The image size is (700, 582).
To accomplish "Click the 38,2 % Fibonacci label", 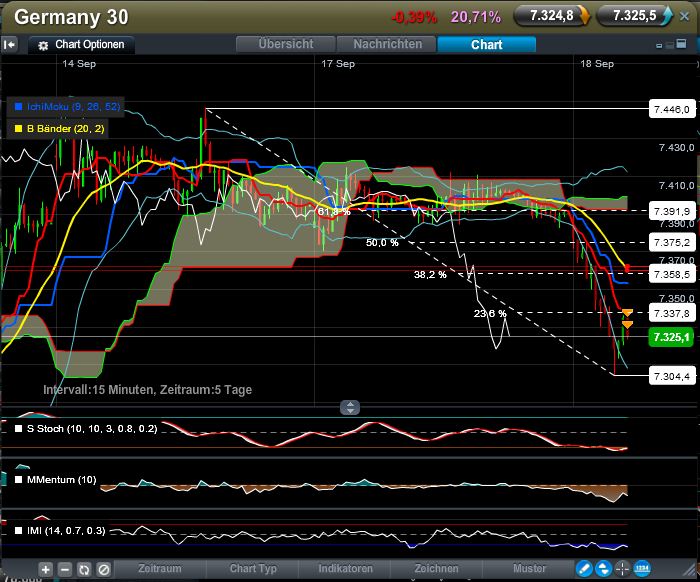I will [430, 274].
